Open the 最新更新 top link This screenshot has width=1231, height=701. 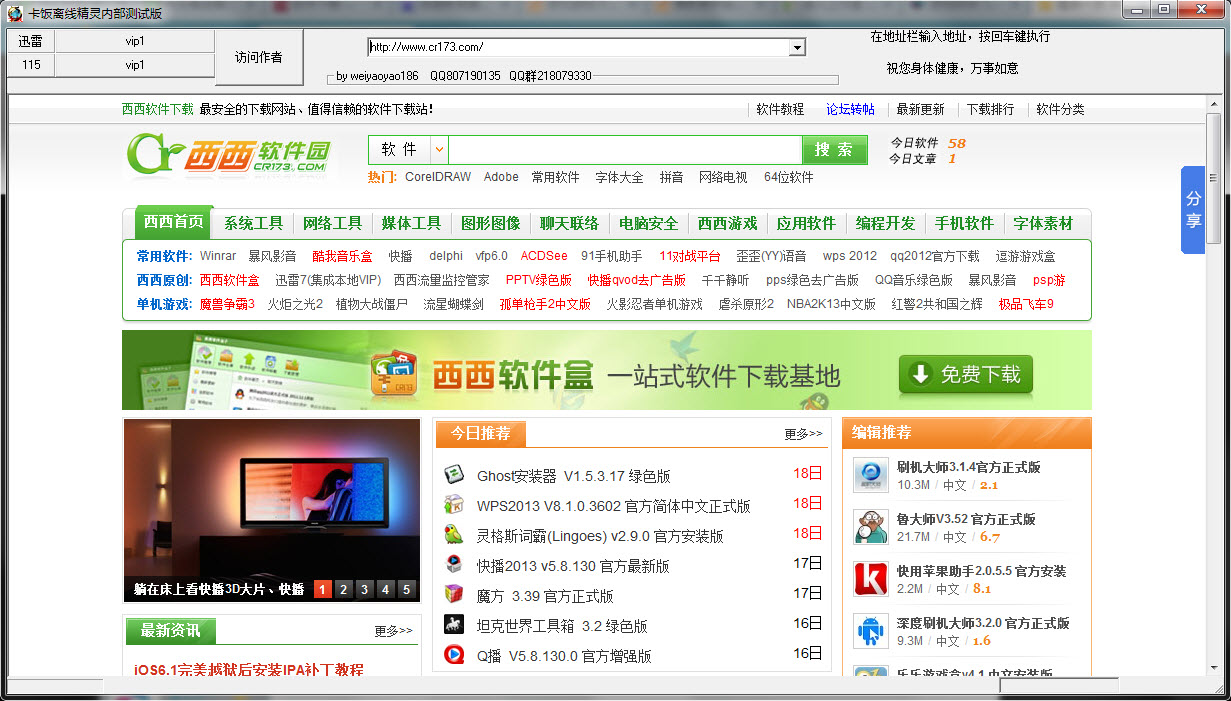[x=920, y=109]
